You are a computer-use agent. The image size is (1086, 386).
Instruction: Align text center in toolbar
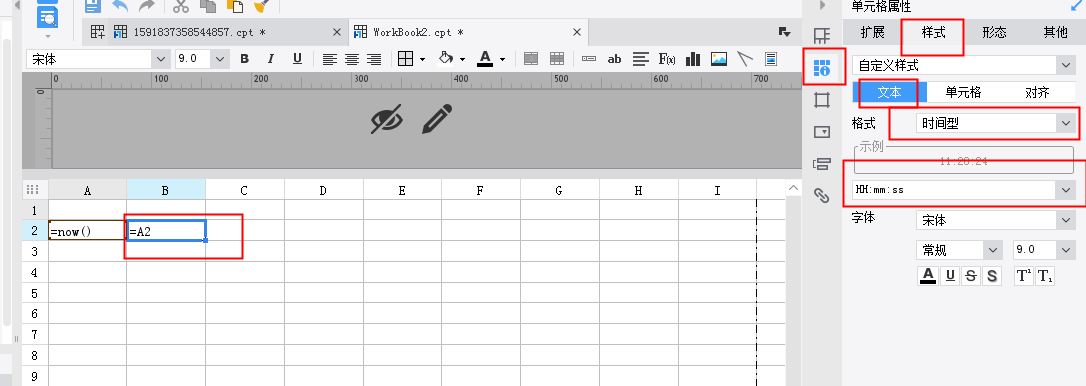(x=352, y=59)
